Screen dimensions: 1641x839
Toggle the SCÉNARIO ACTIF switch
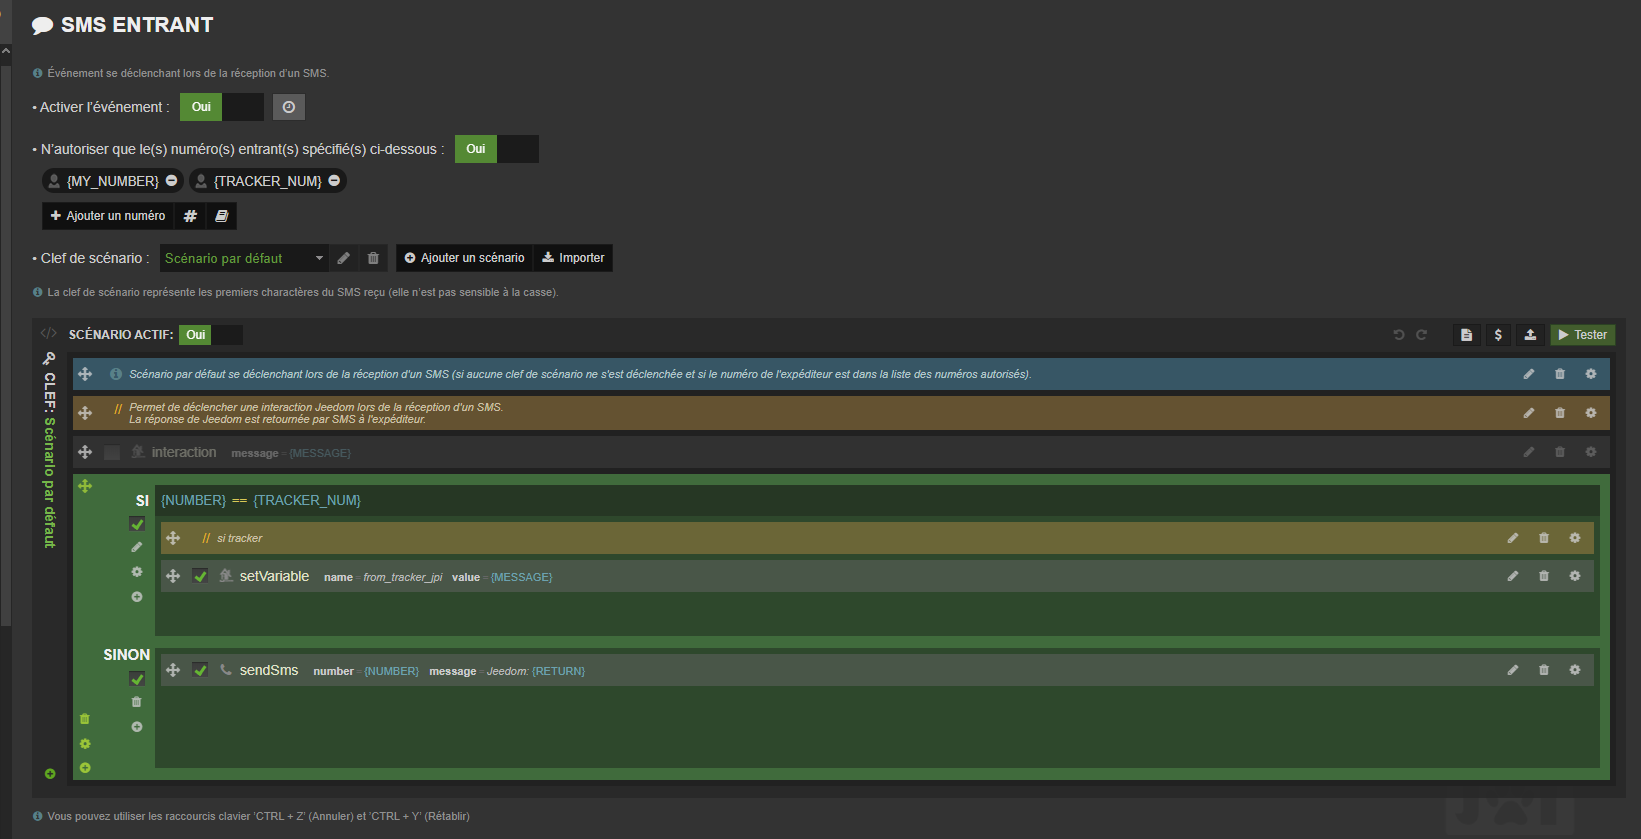210,335
